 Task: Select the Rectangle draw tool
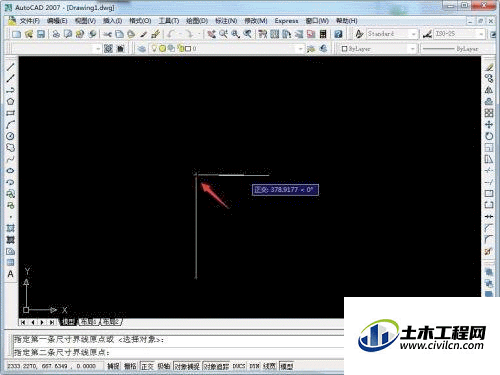10,113
